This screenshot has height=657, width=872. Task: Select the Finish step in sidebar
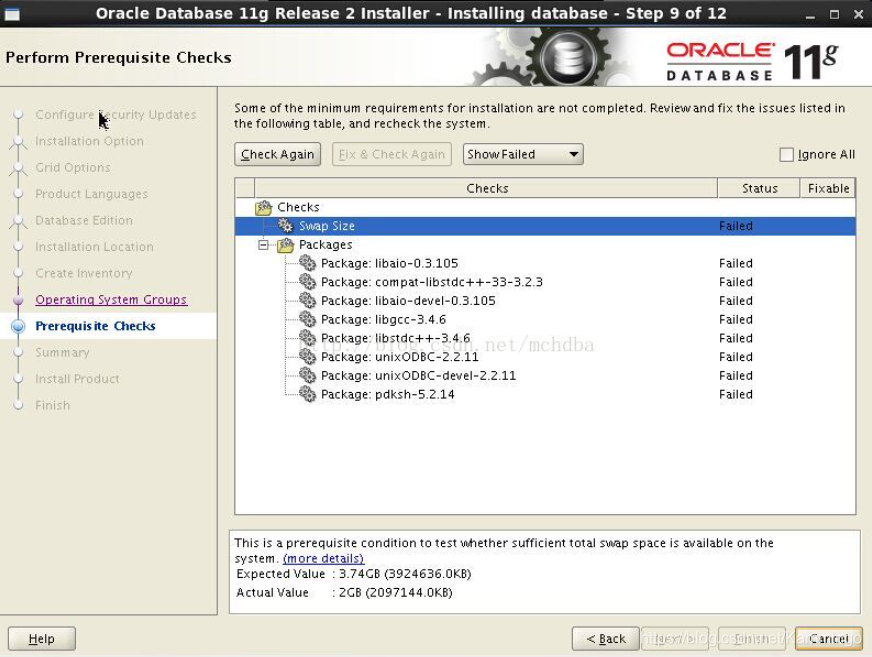click(53, 406)
